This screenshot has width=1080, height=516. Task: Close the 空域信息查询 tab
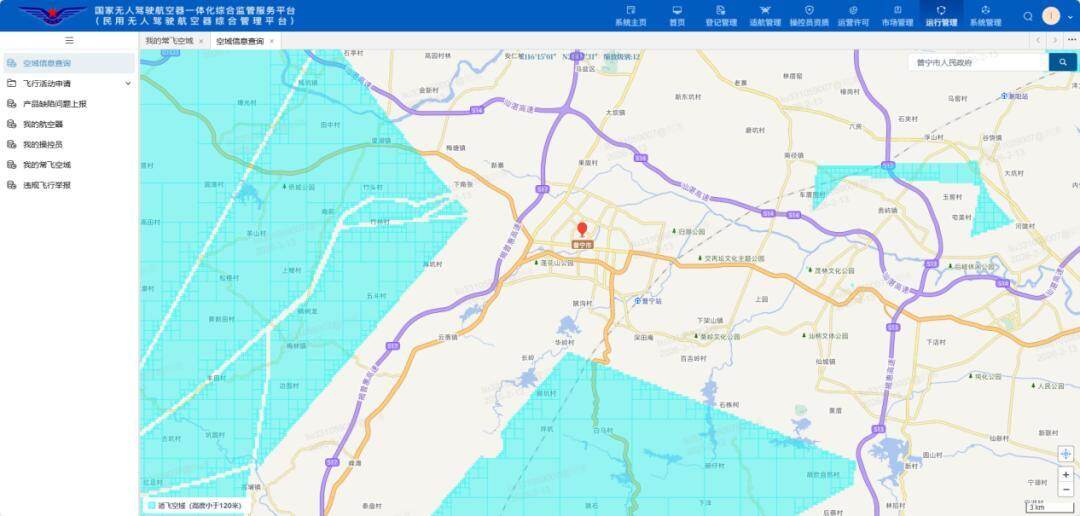pos(272,41)
